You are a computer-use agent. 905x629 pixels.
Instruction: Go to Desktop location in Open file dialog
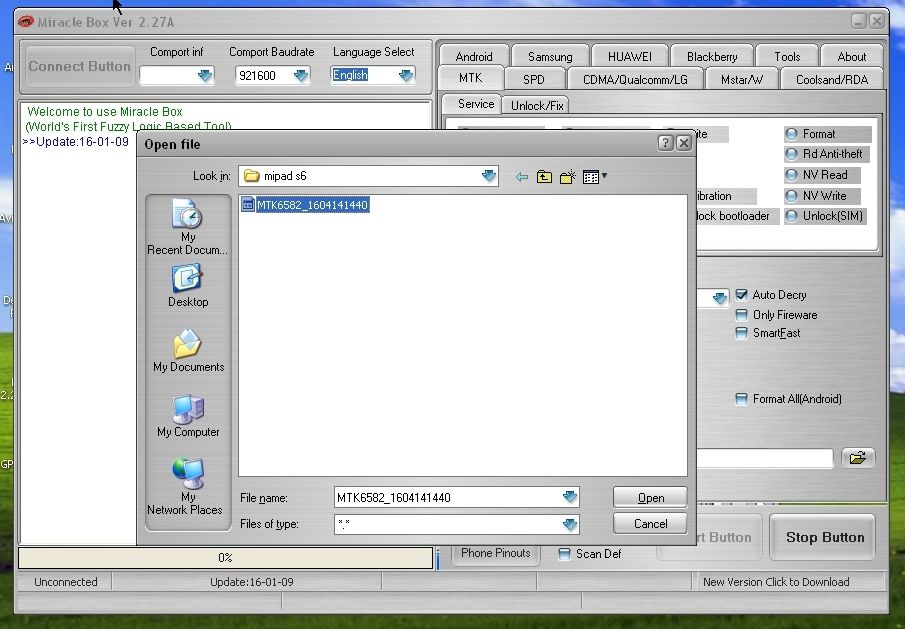pos(188,286)
